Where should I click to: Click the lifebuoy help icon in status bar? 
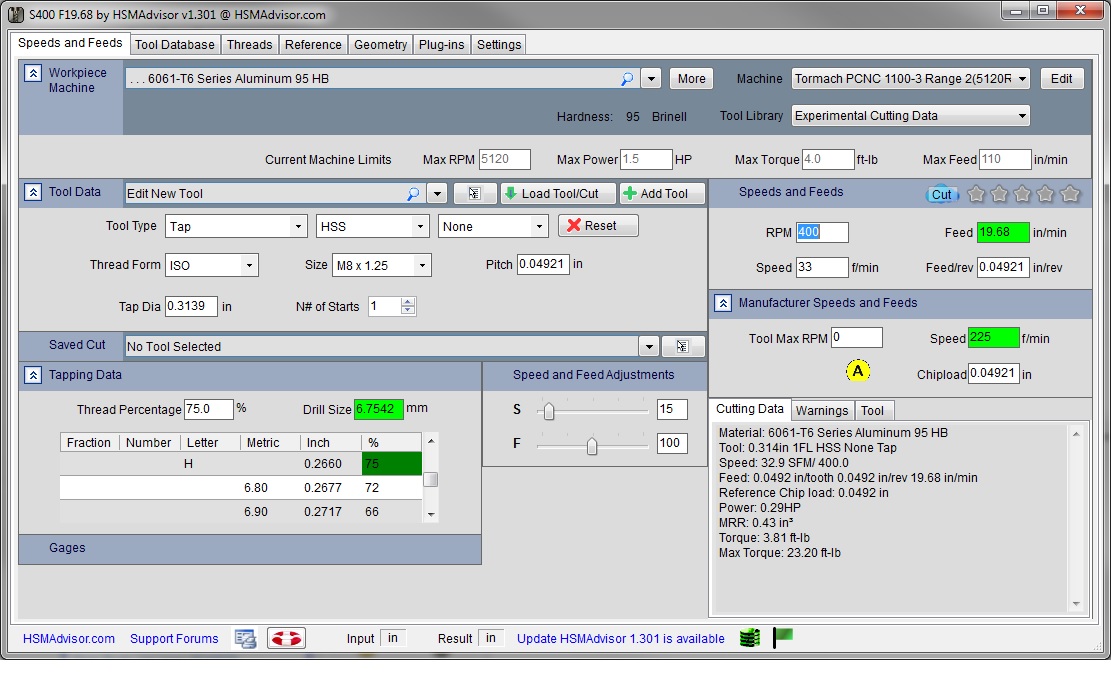pos(286,638)
